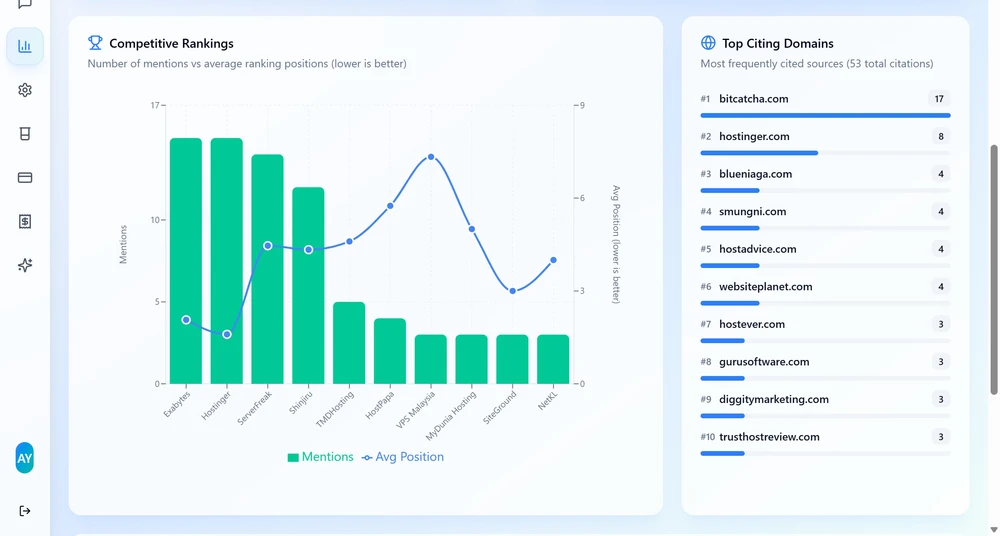The height and width of the screenshot is (536, 1000).
Task: Open the dollar receipt sidebar icon
Action: click(x=25, y=221)
